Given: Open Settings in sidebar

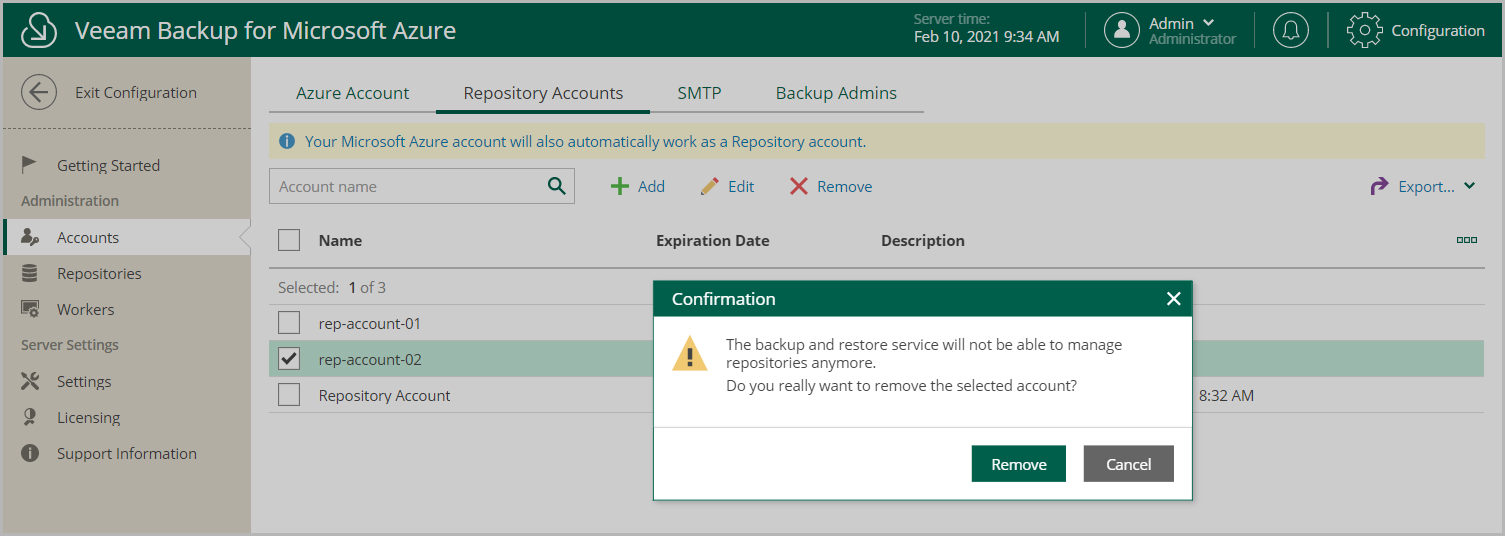Looking at the screenshot, I should click(x=84, y=381).
